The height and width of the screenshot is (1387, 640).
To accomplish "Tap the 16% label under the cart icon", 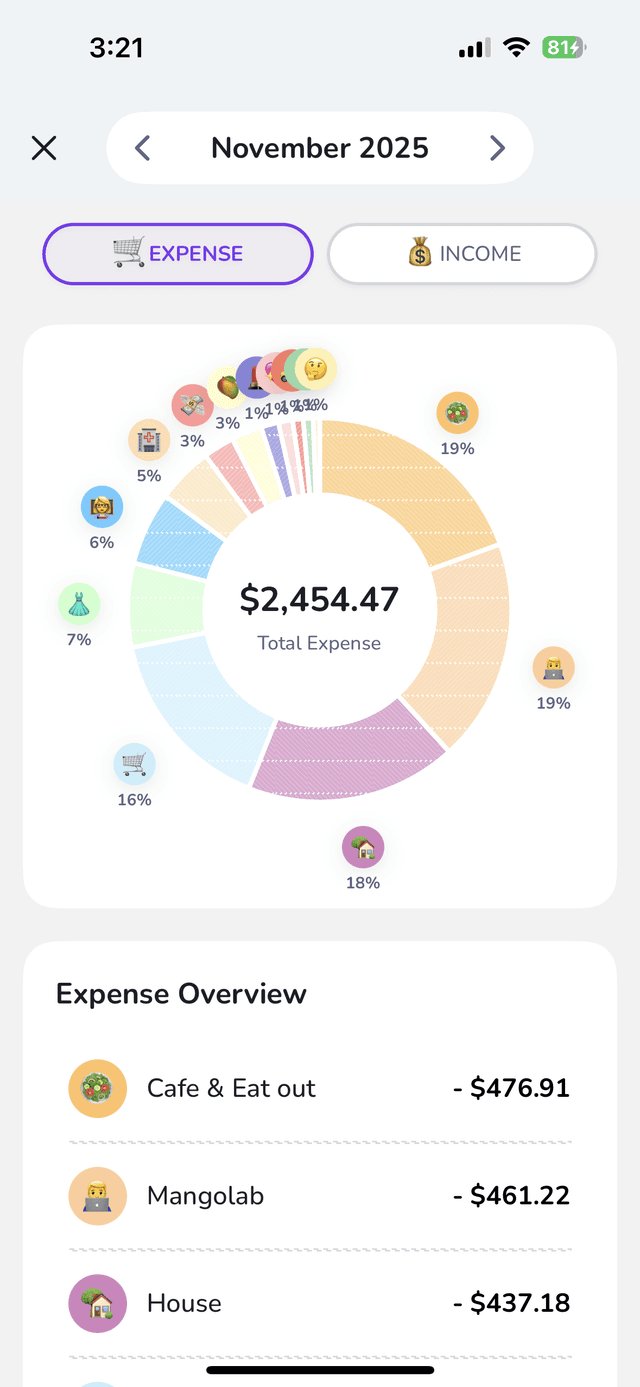I will pos(134,800).
